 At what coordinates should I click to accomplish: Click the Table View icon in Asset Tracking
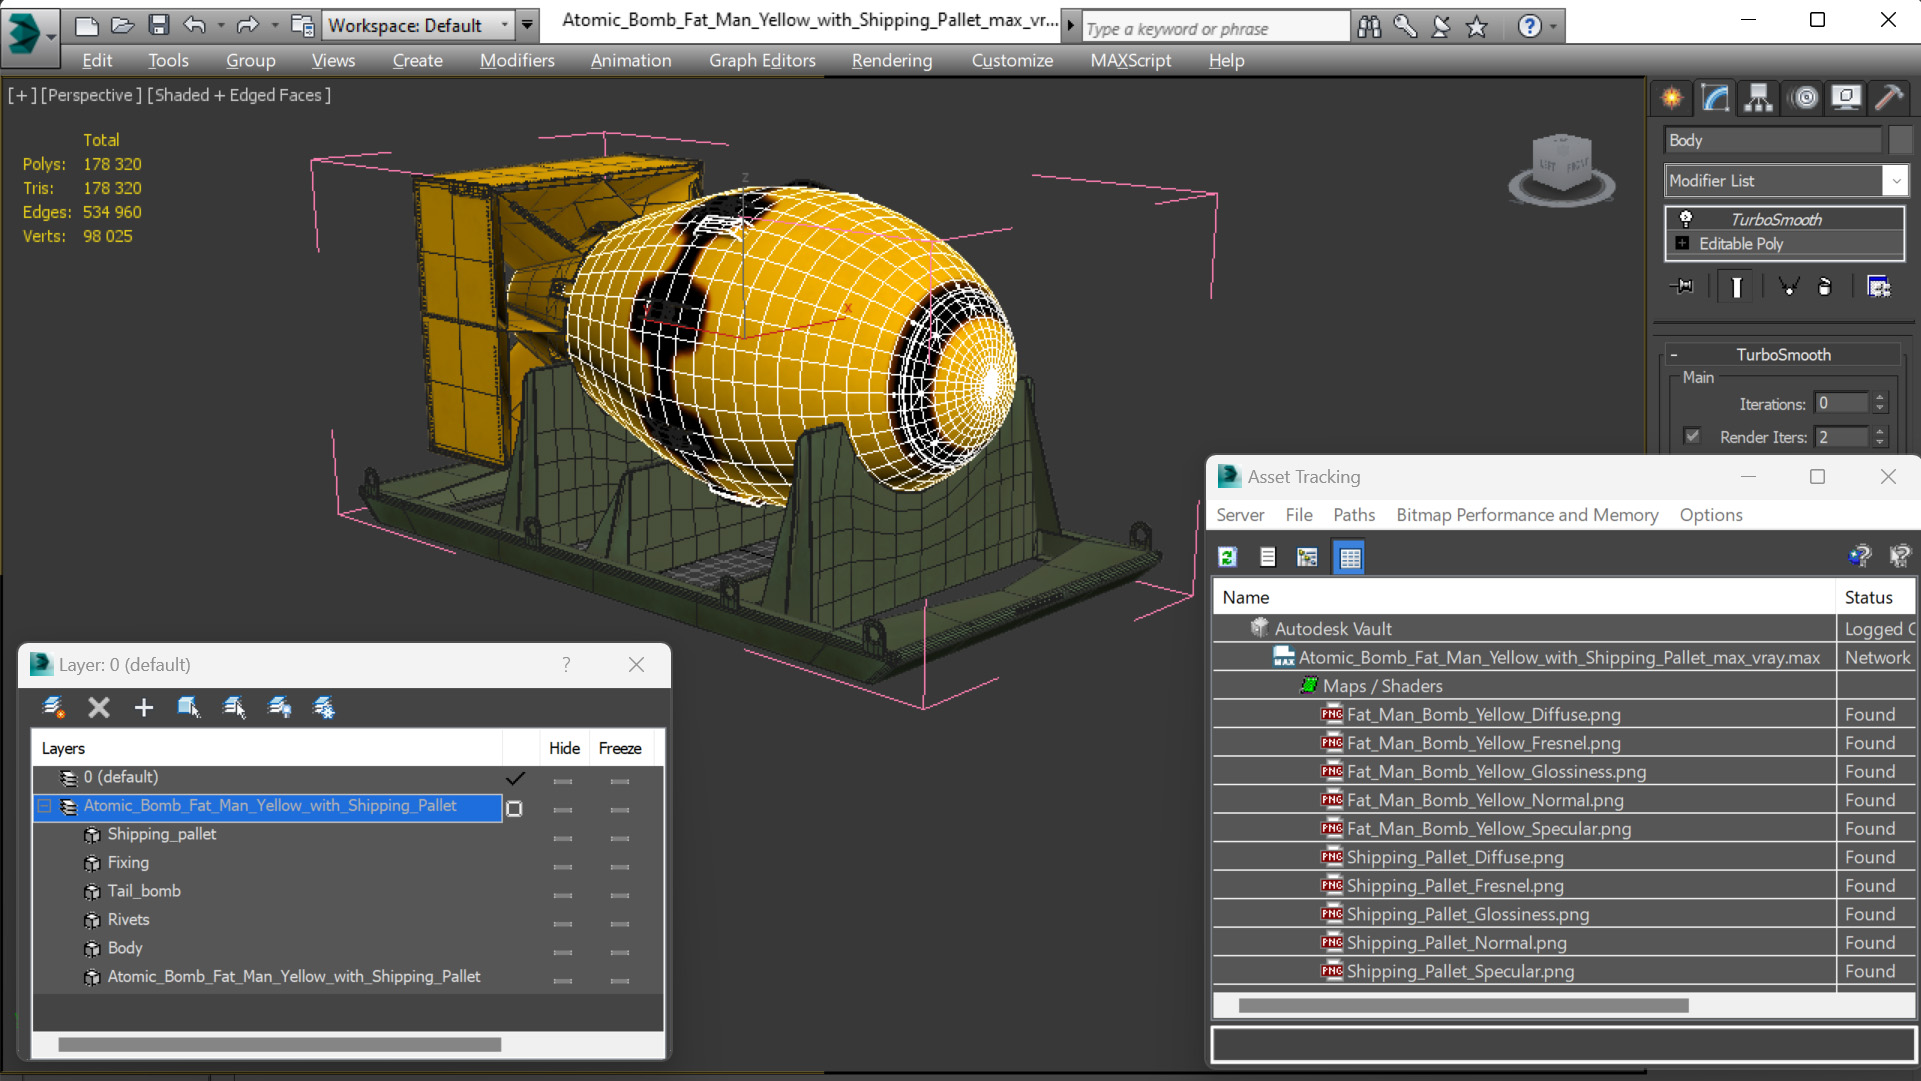tap(1350, 557)
